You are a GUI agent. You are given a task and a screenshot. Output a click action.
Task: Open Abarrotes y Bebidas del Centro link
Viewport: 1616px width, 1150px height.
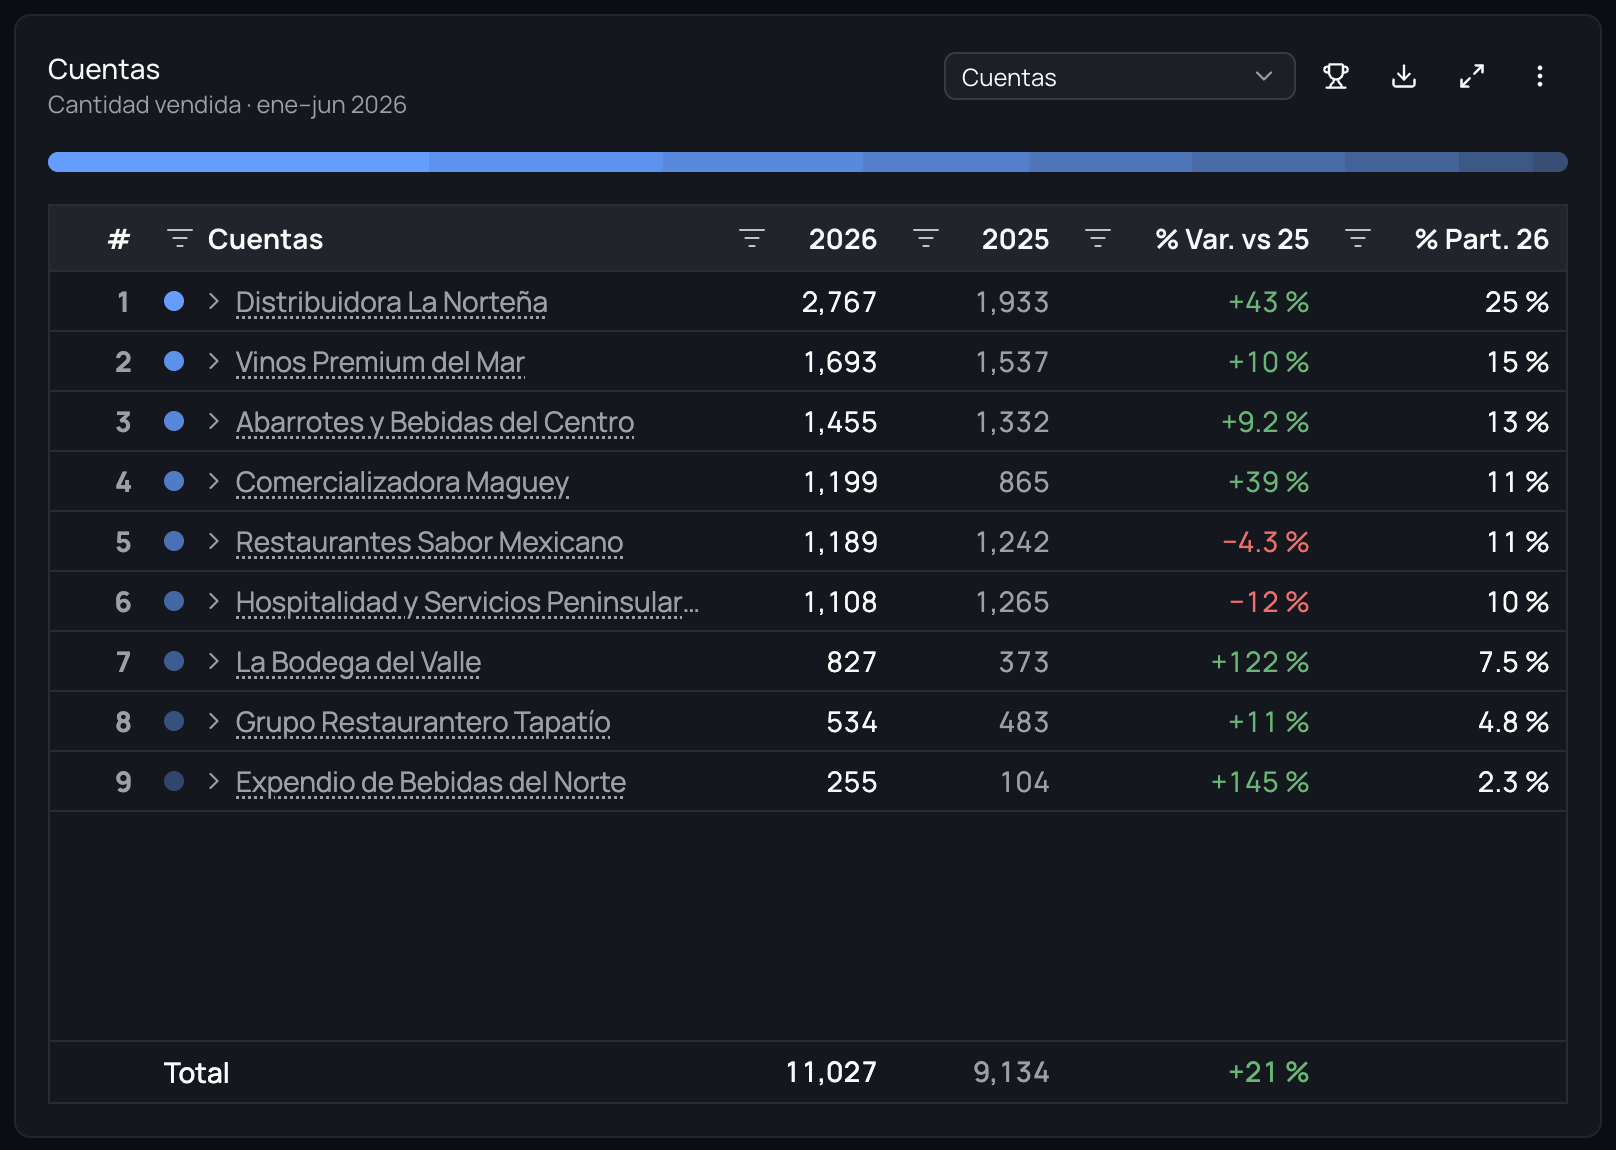coord(435,422)
